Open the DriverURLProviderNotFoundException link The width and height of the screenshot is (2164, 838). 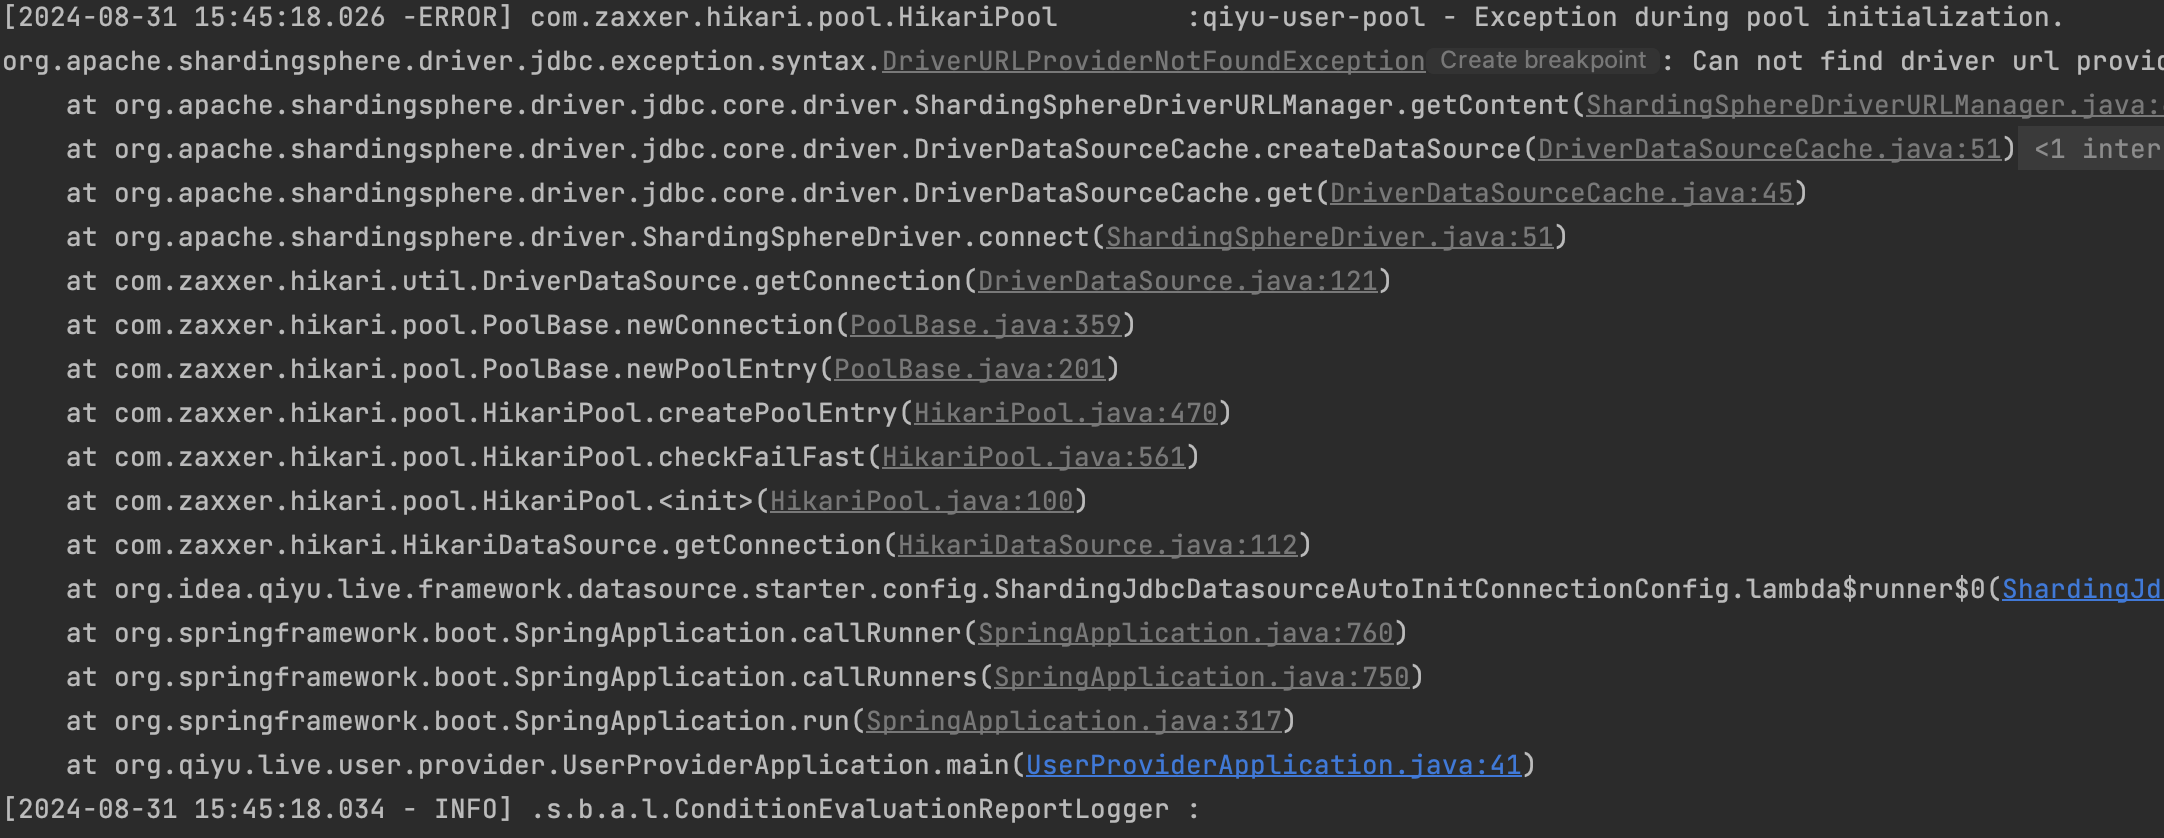click(x=1153, y=61)
